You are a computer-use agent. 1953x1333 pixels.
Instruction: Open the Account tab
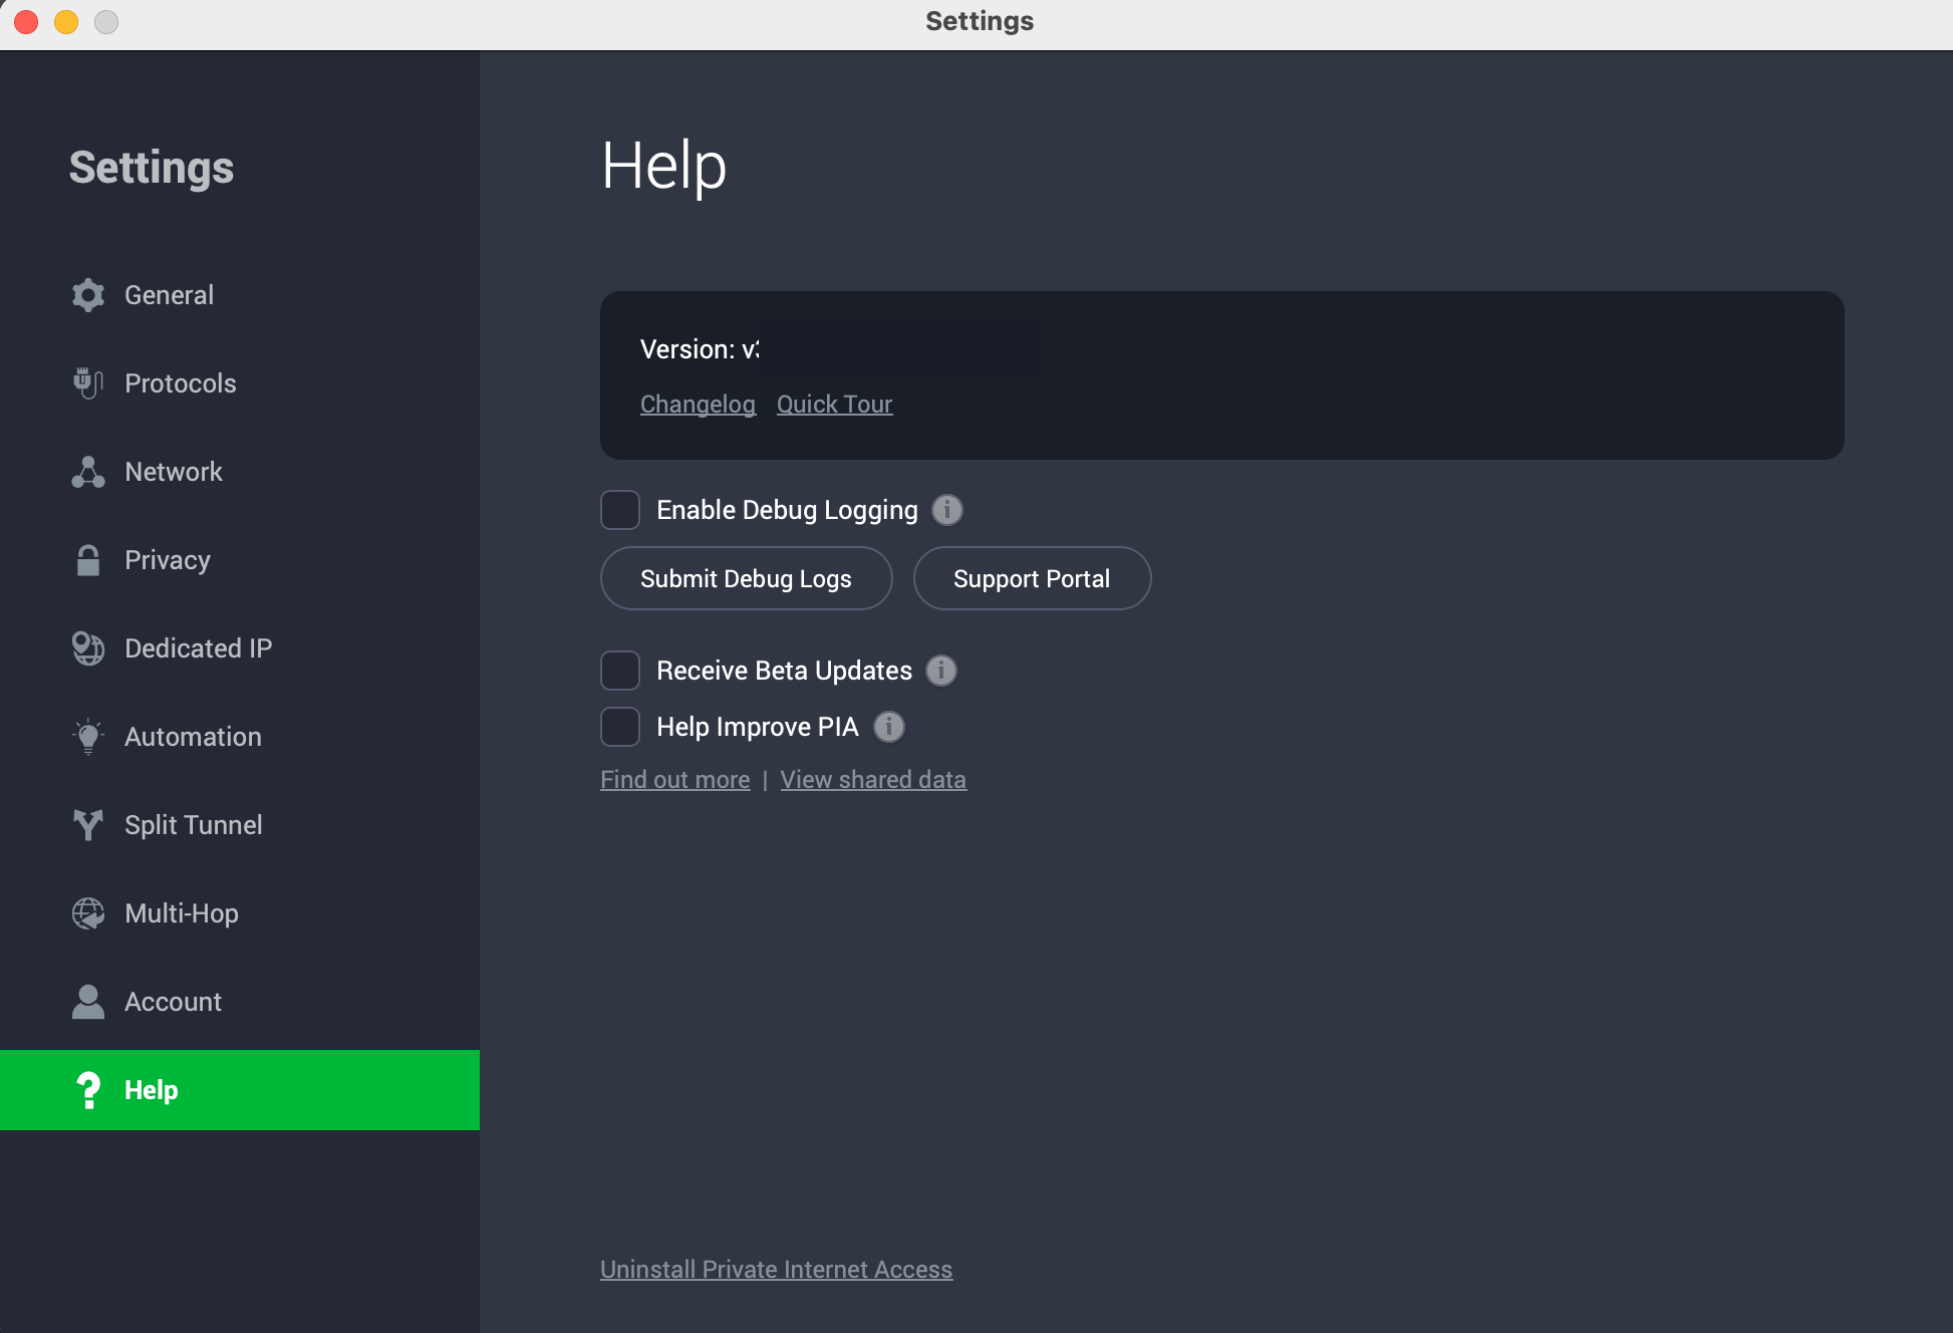(x=173, y=1002)
